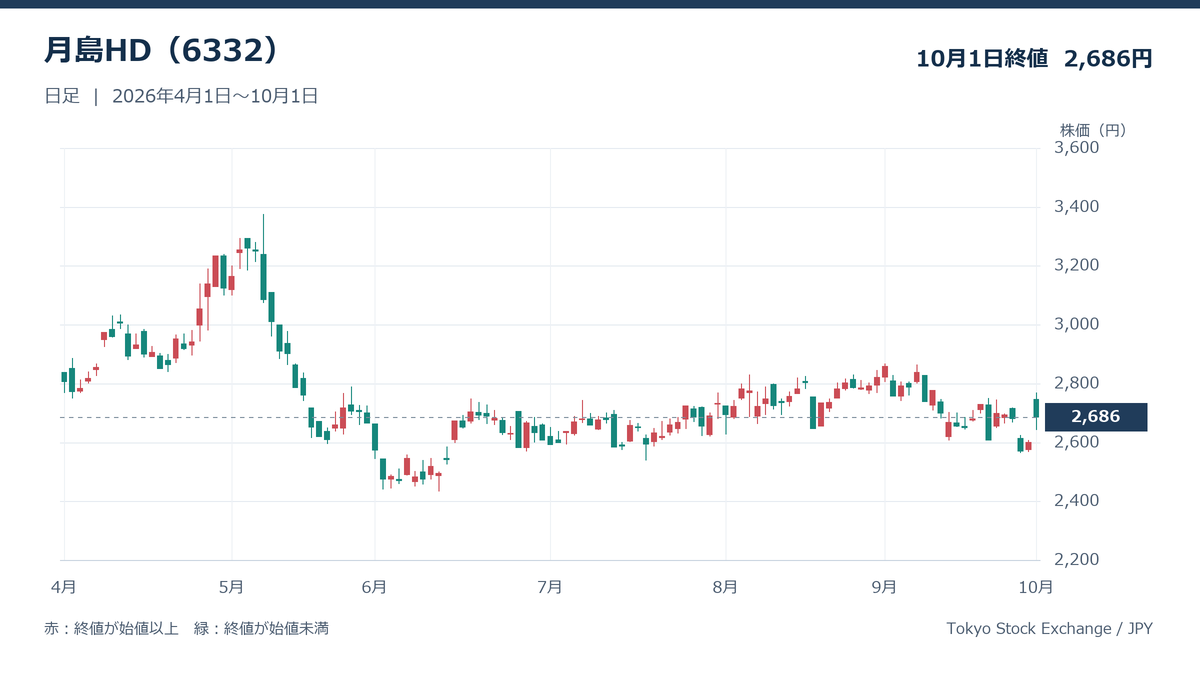The width and height of the screenshot is (1200, 675).
Task: Click the title 月島HD（6332）
Action: [162, 52]
